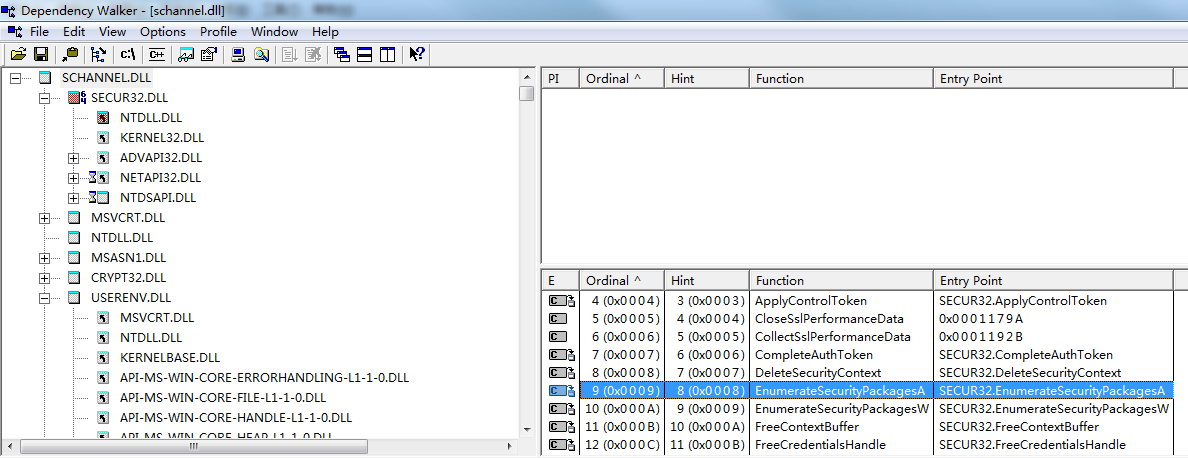Click the KERNEL32.DLL module icon
The height and width of the screenshot is (458, 1188).
click(x=104, y=137)
